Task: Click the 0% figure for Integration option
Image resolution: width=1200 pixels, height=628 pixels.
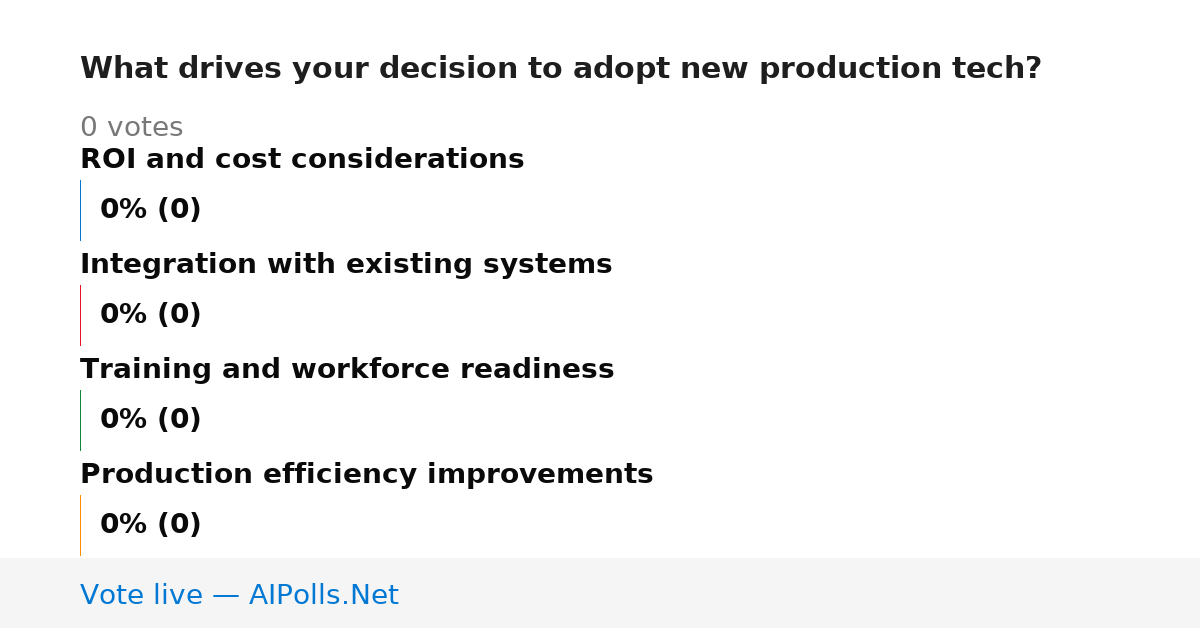Action: tap(124, 315)
